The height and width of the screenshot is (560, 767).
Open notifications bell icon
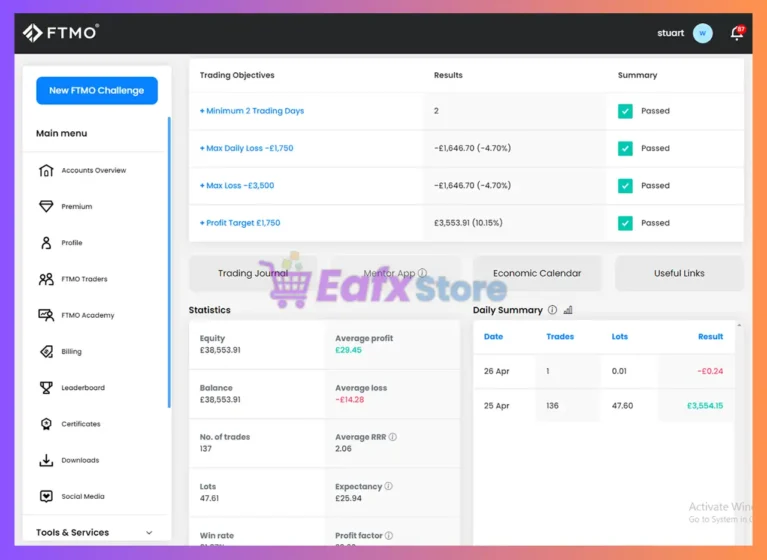[737, 33]
